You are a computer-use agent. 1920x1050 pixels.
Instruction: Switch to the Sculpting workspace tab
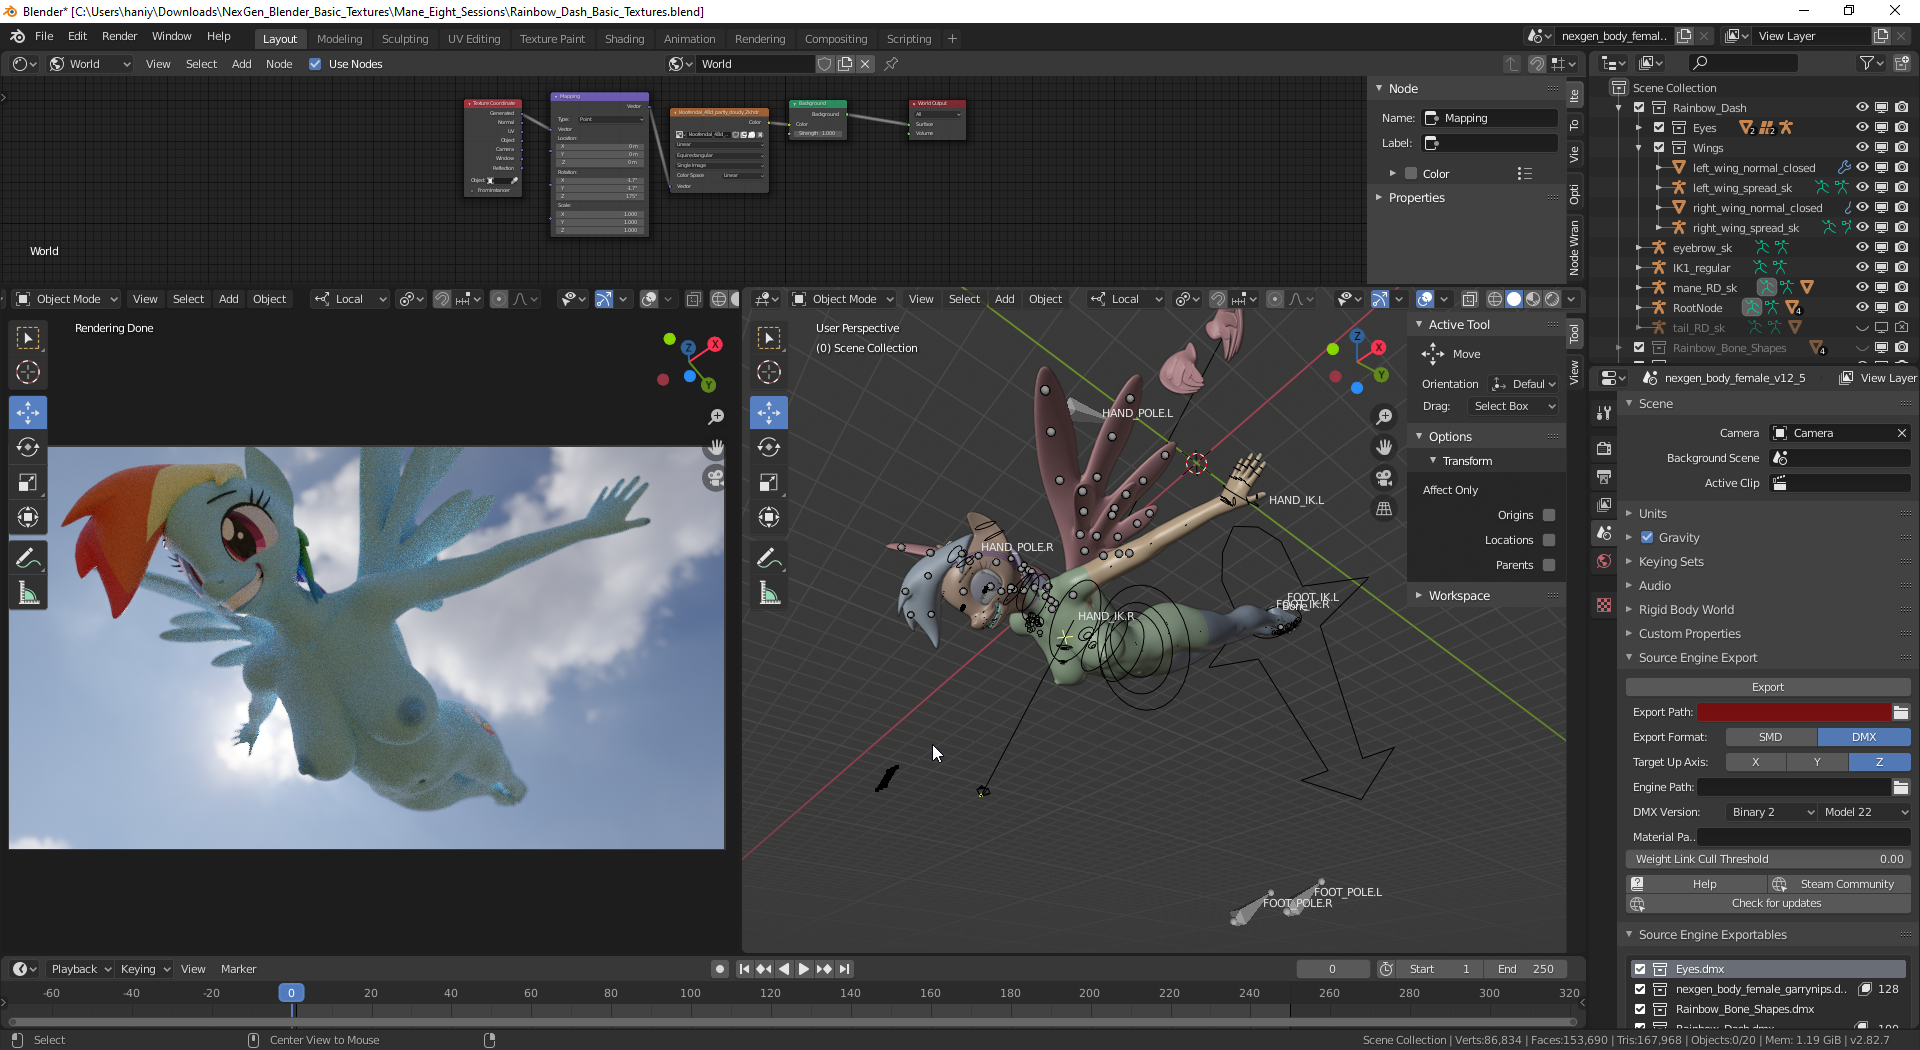(404, 39)
